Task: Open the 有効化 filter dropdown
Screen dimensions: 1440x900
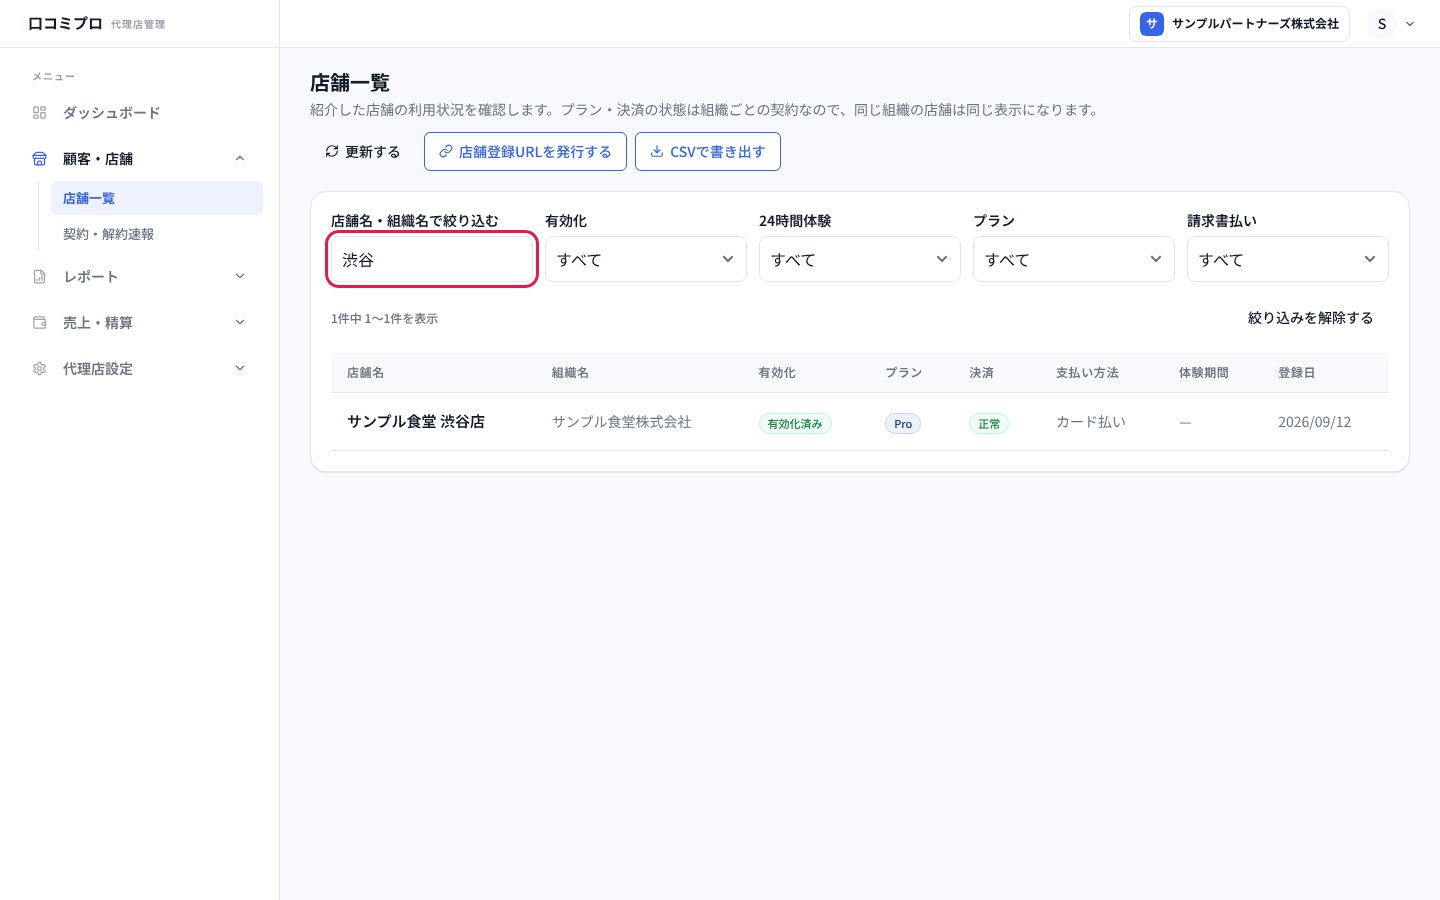Action: click(646, 259)
